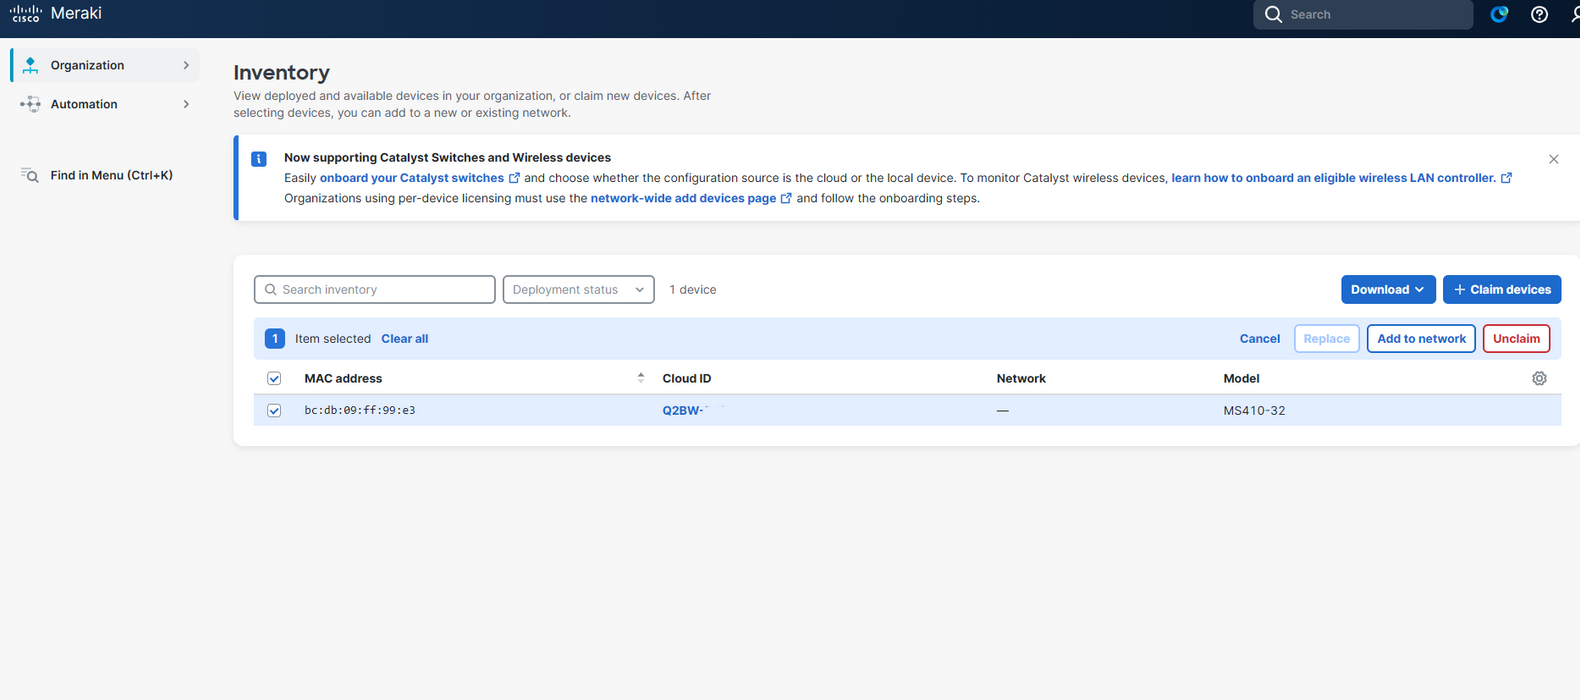Click the Add to network button

pyautogui.click(x=1421, y=339)
